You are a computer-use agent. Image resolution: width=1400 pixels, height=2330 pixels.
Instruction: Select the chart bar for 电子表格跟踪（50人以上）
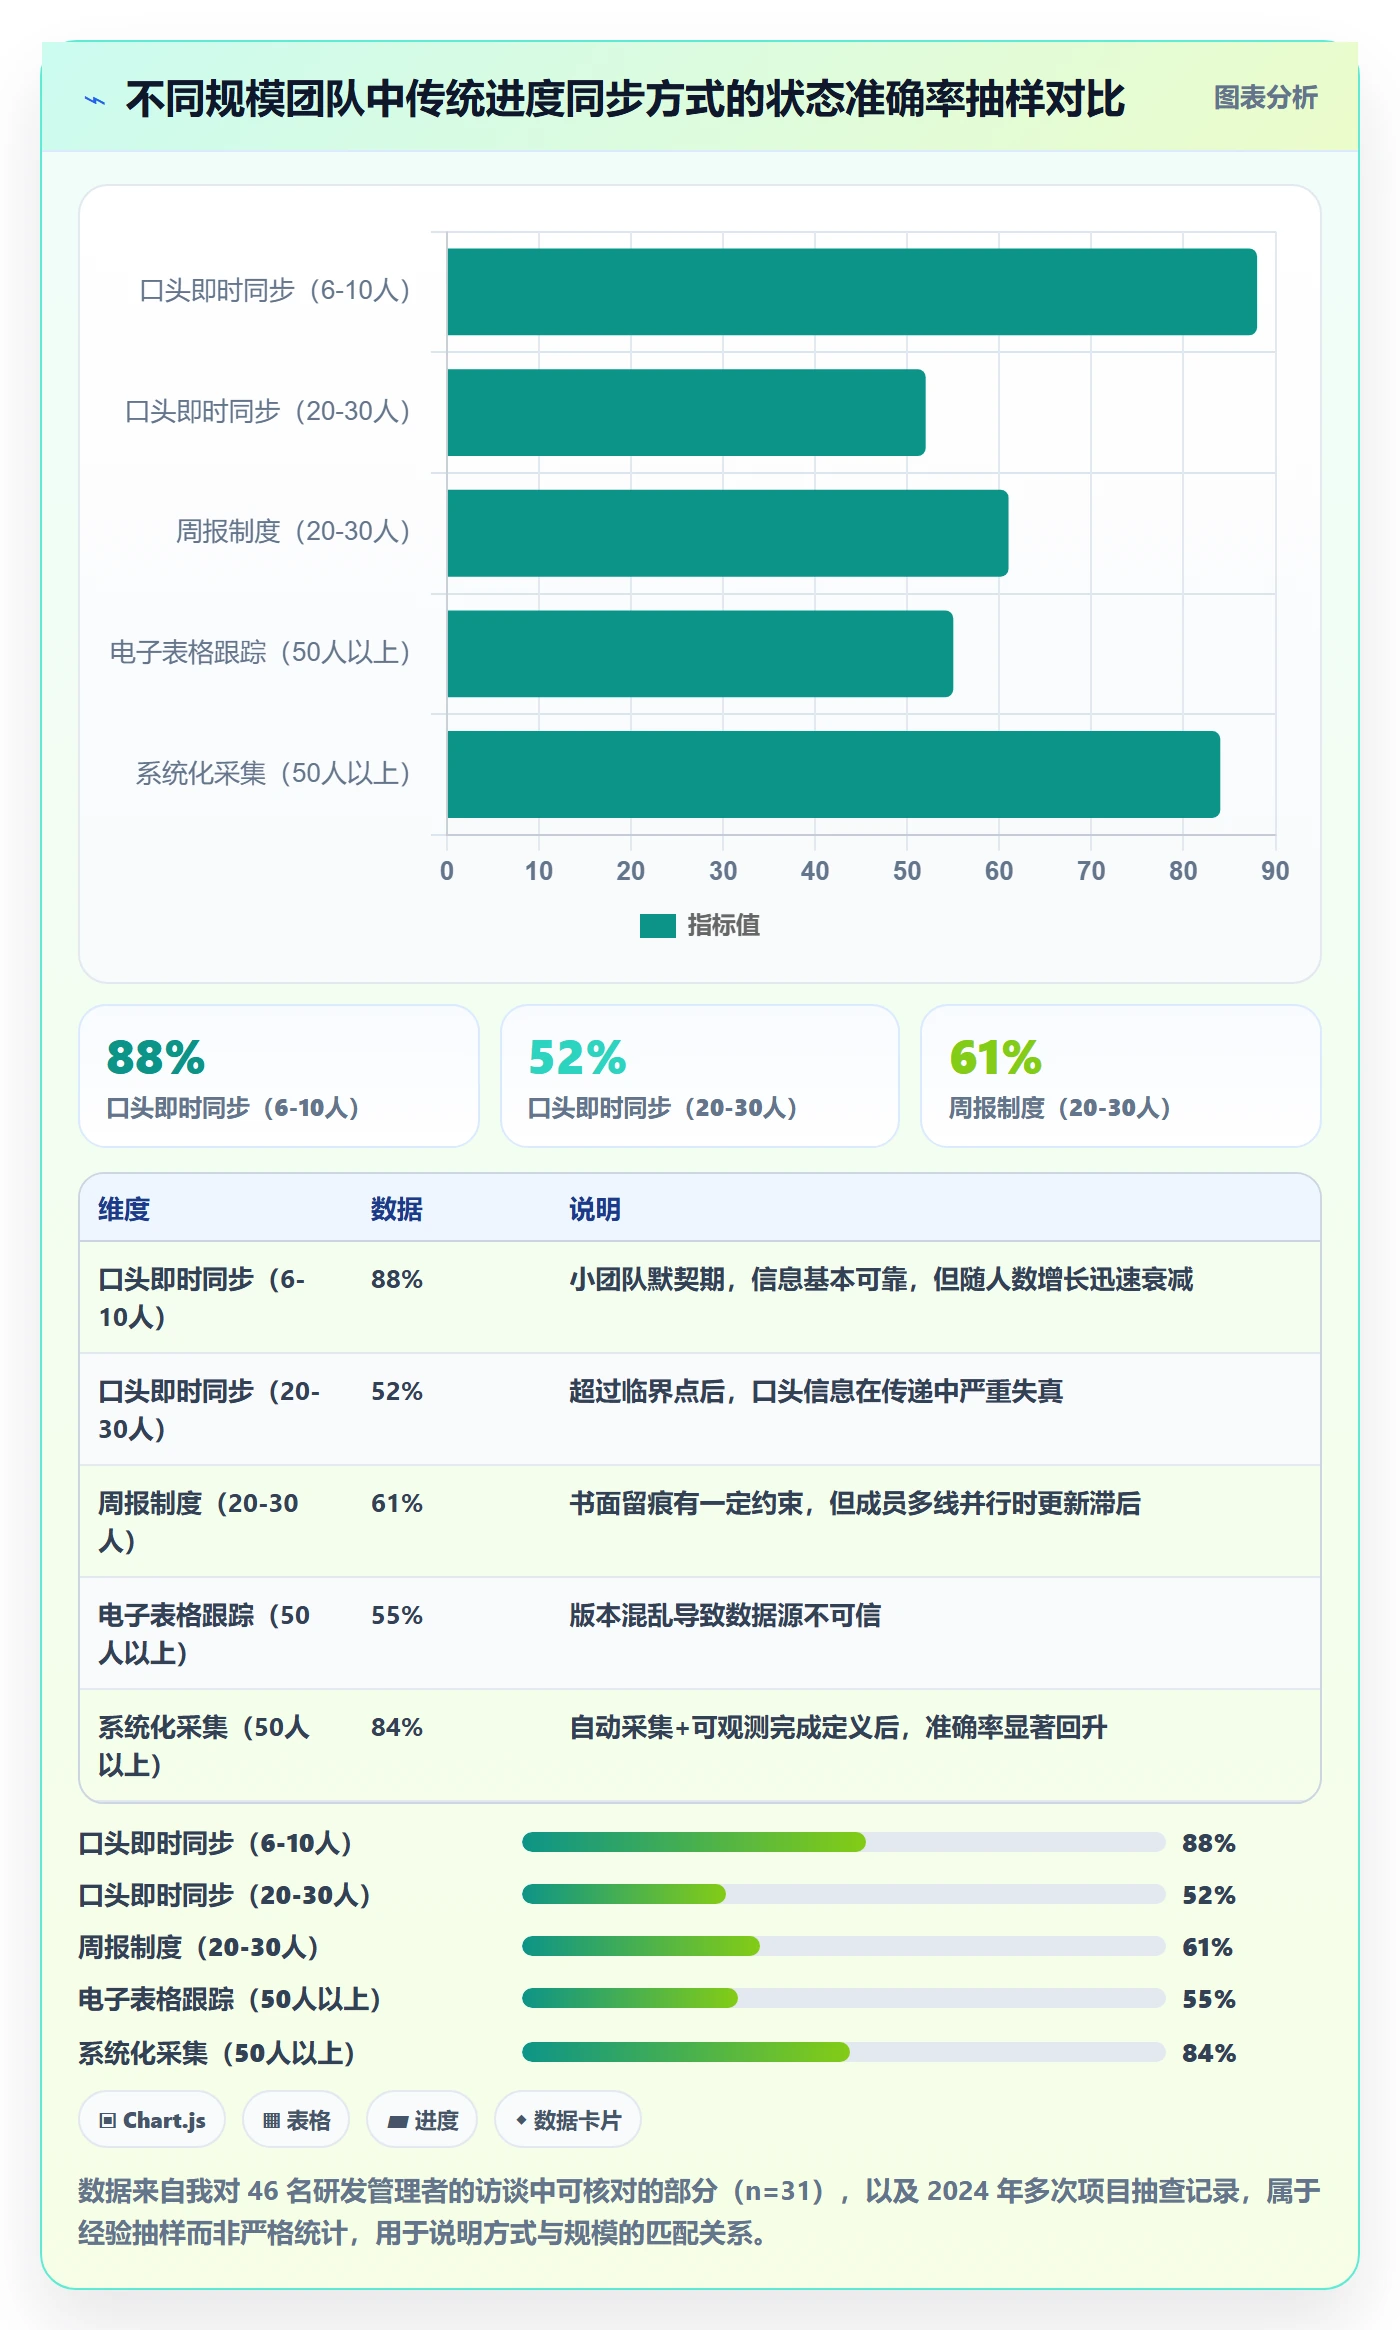(x=700, y=654)
